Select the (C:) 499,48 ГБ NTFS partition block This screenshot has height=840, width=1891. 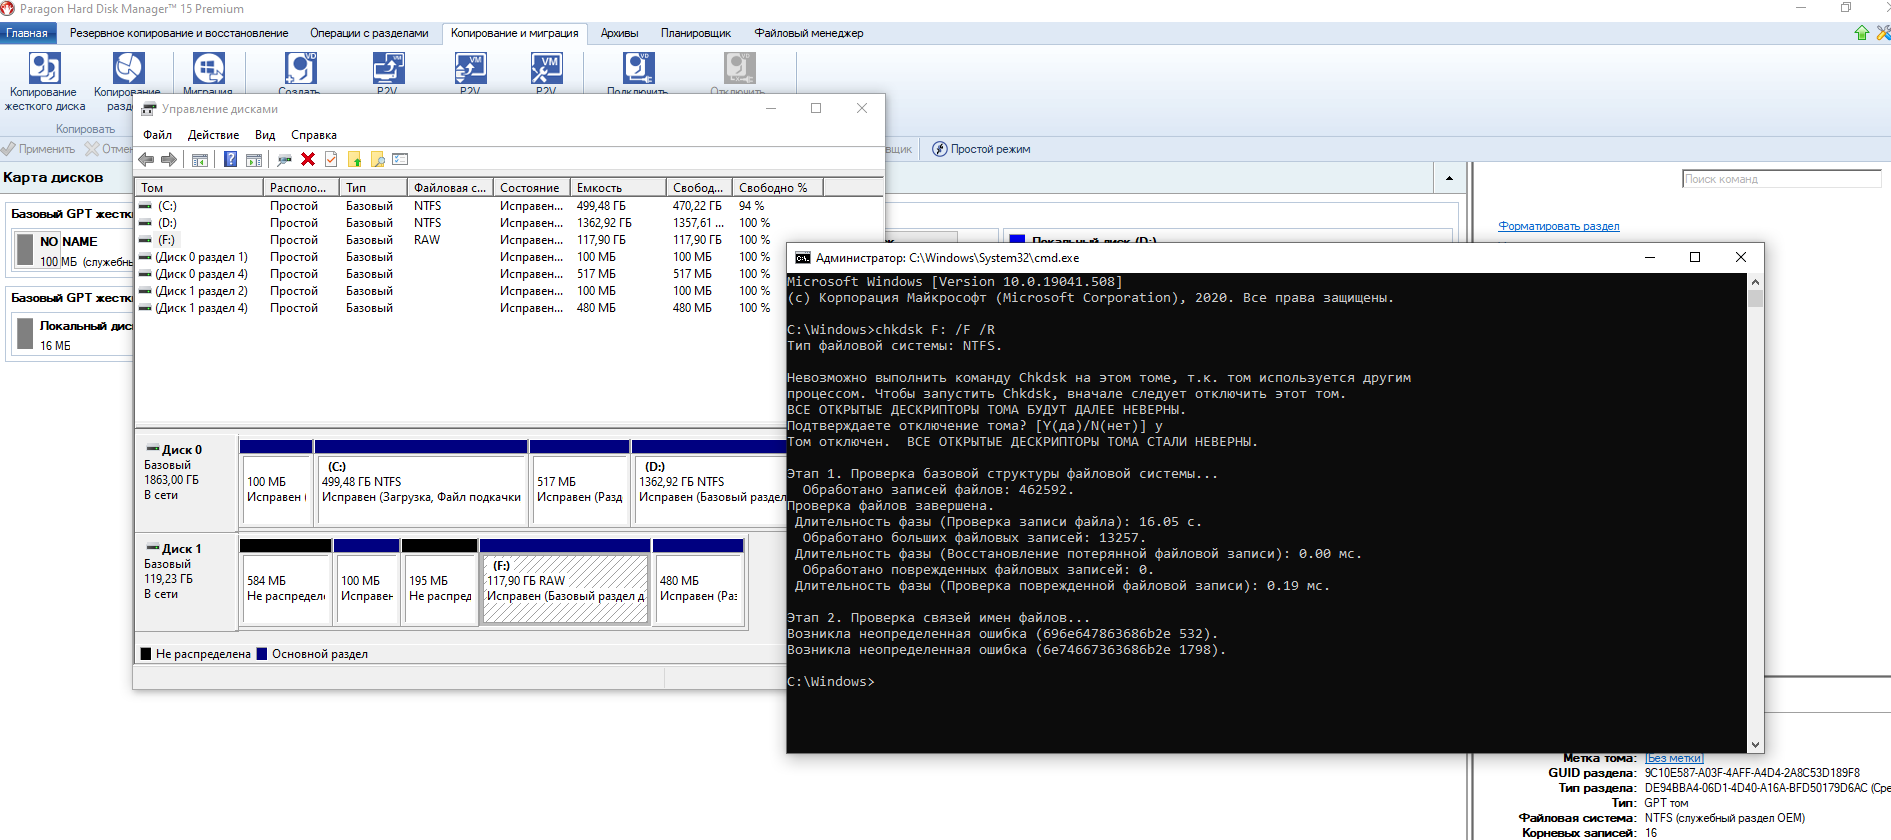tap(421, 482)
